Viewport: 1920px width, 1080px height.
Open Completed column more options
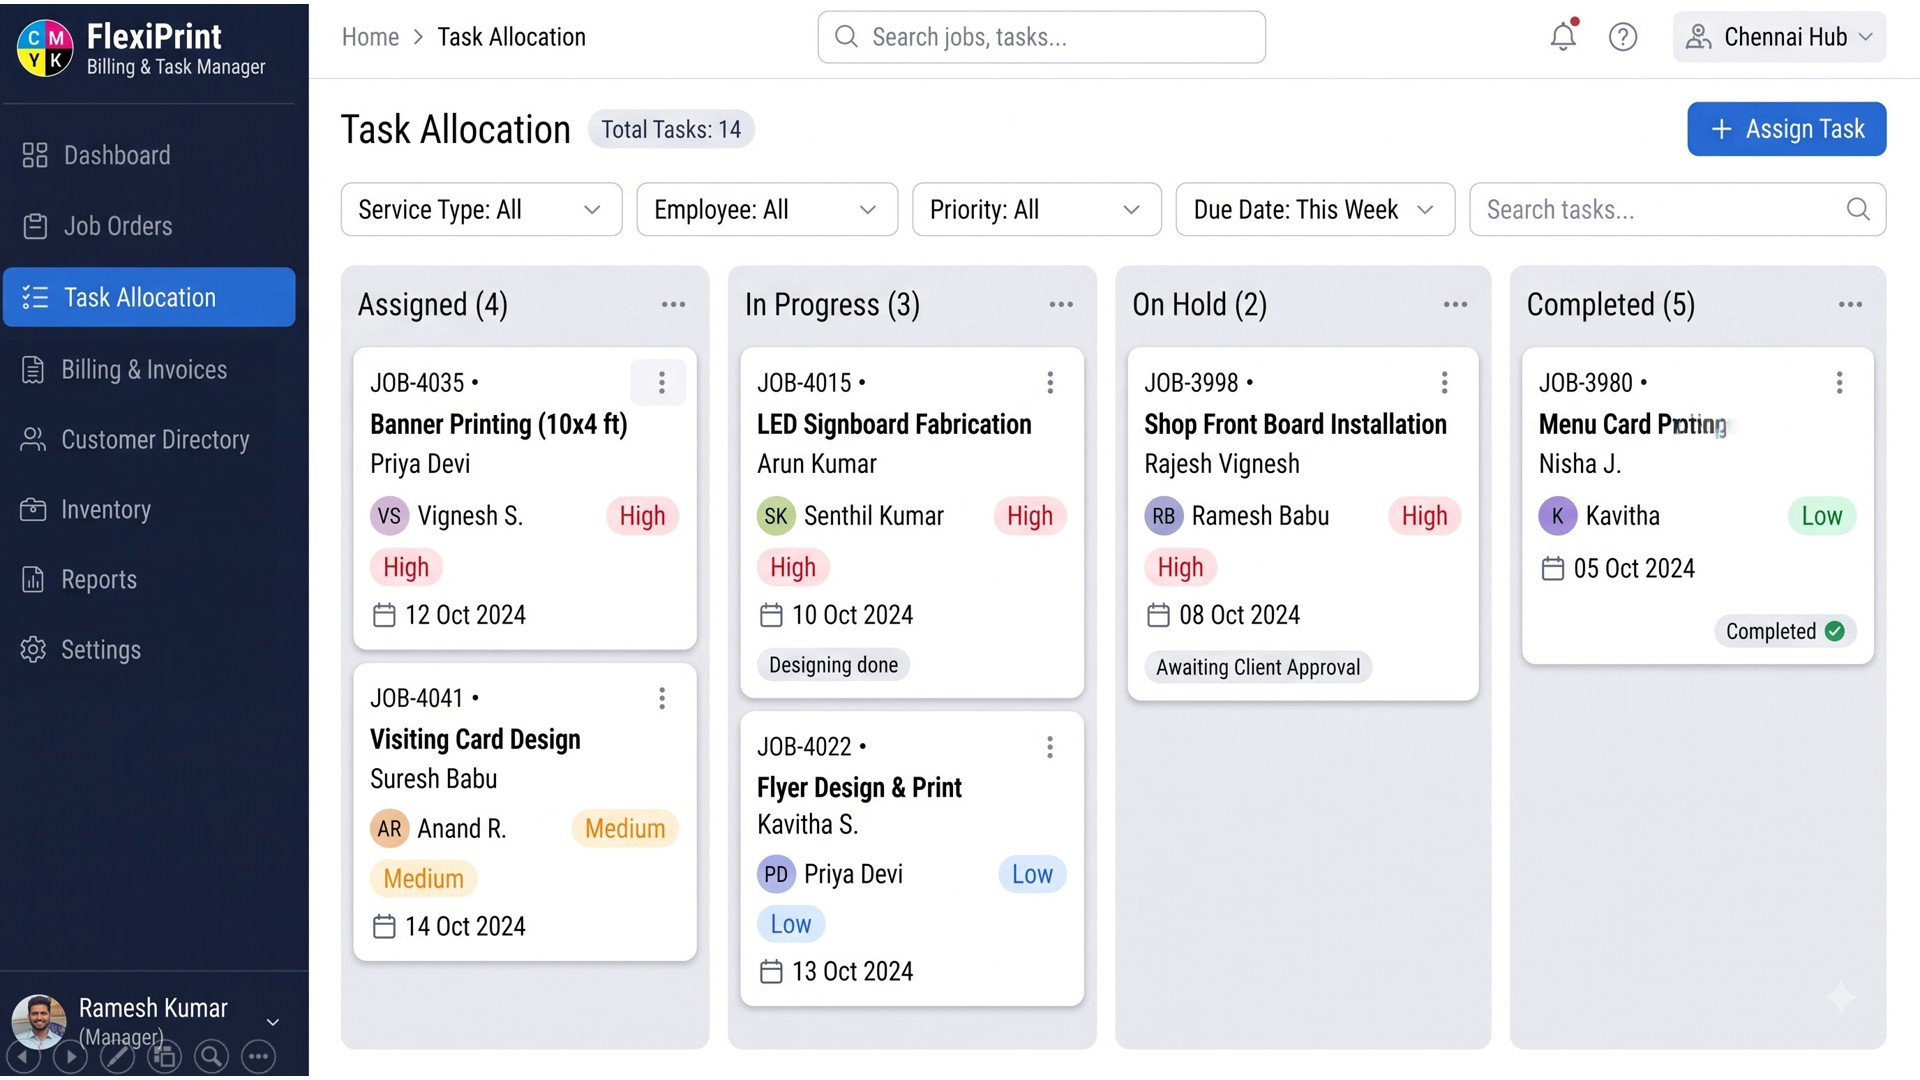[1850, 304]
